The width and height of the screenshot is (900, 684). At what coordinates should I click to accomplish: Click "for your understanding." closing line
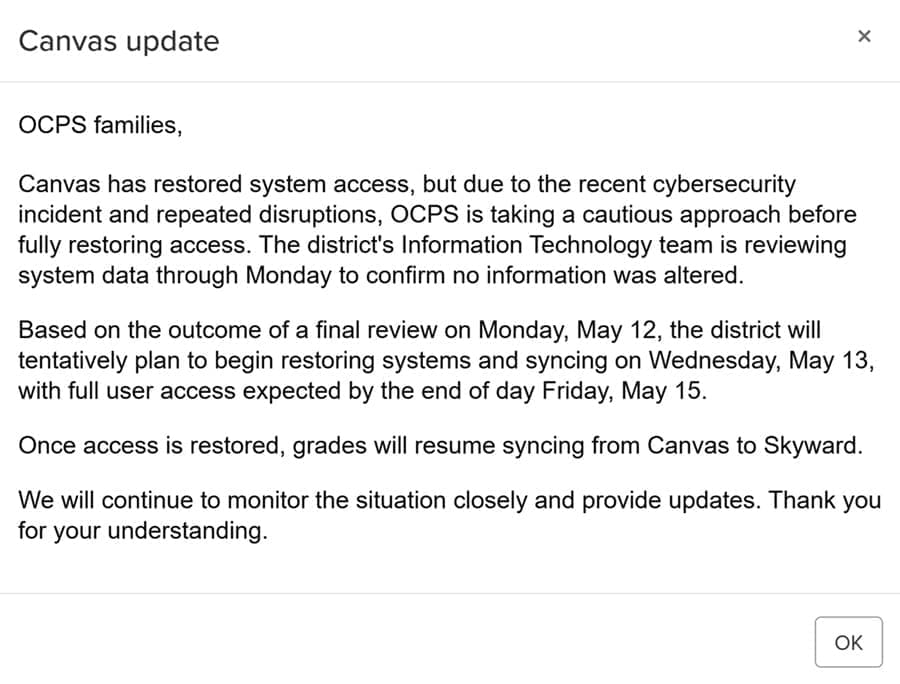[143, 531]
